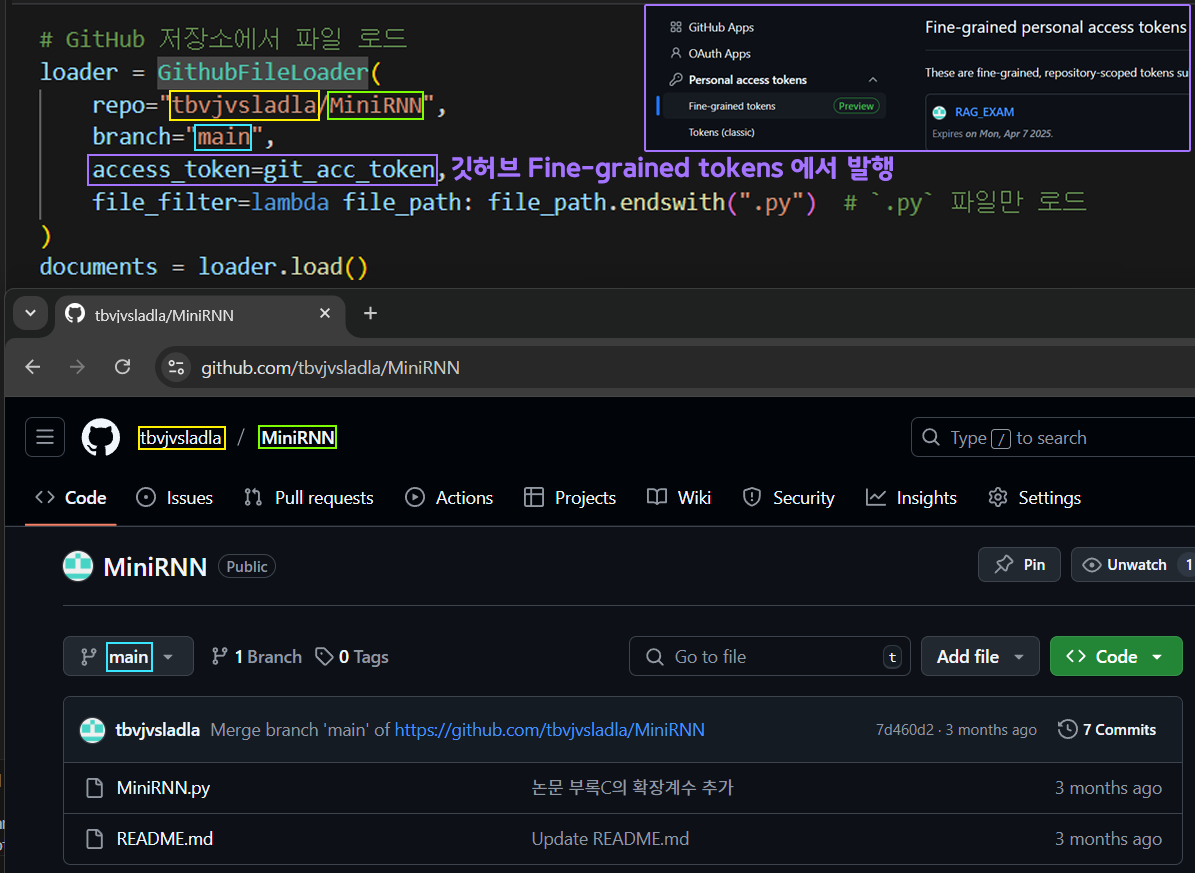Expand the Add file dropdown
The image size is (1195, 873).
(980, 656)
